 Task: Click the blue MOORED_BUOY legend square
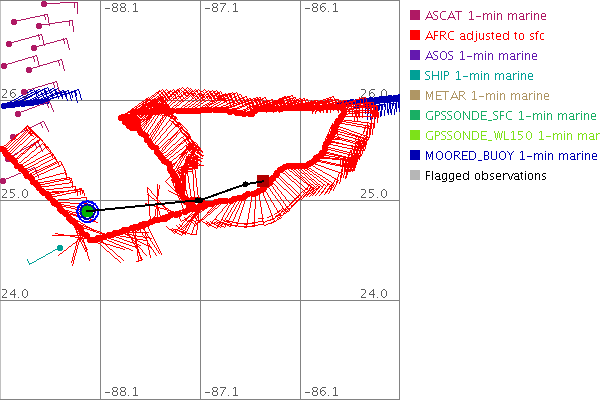[415, 156]
